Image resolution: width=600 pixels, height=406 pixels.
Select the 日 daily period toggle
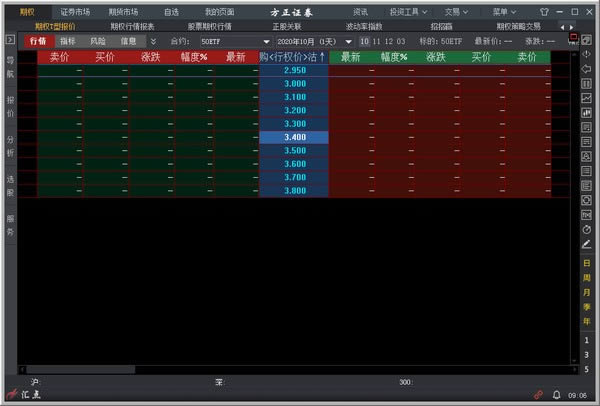pyautogui.click(x=586, y=263)
